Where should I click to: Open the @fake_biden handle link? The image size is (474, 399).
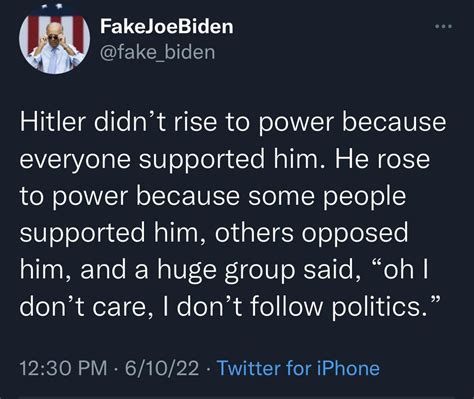(158, 53)
